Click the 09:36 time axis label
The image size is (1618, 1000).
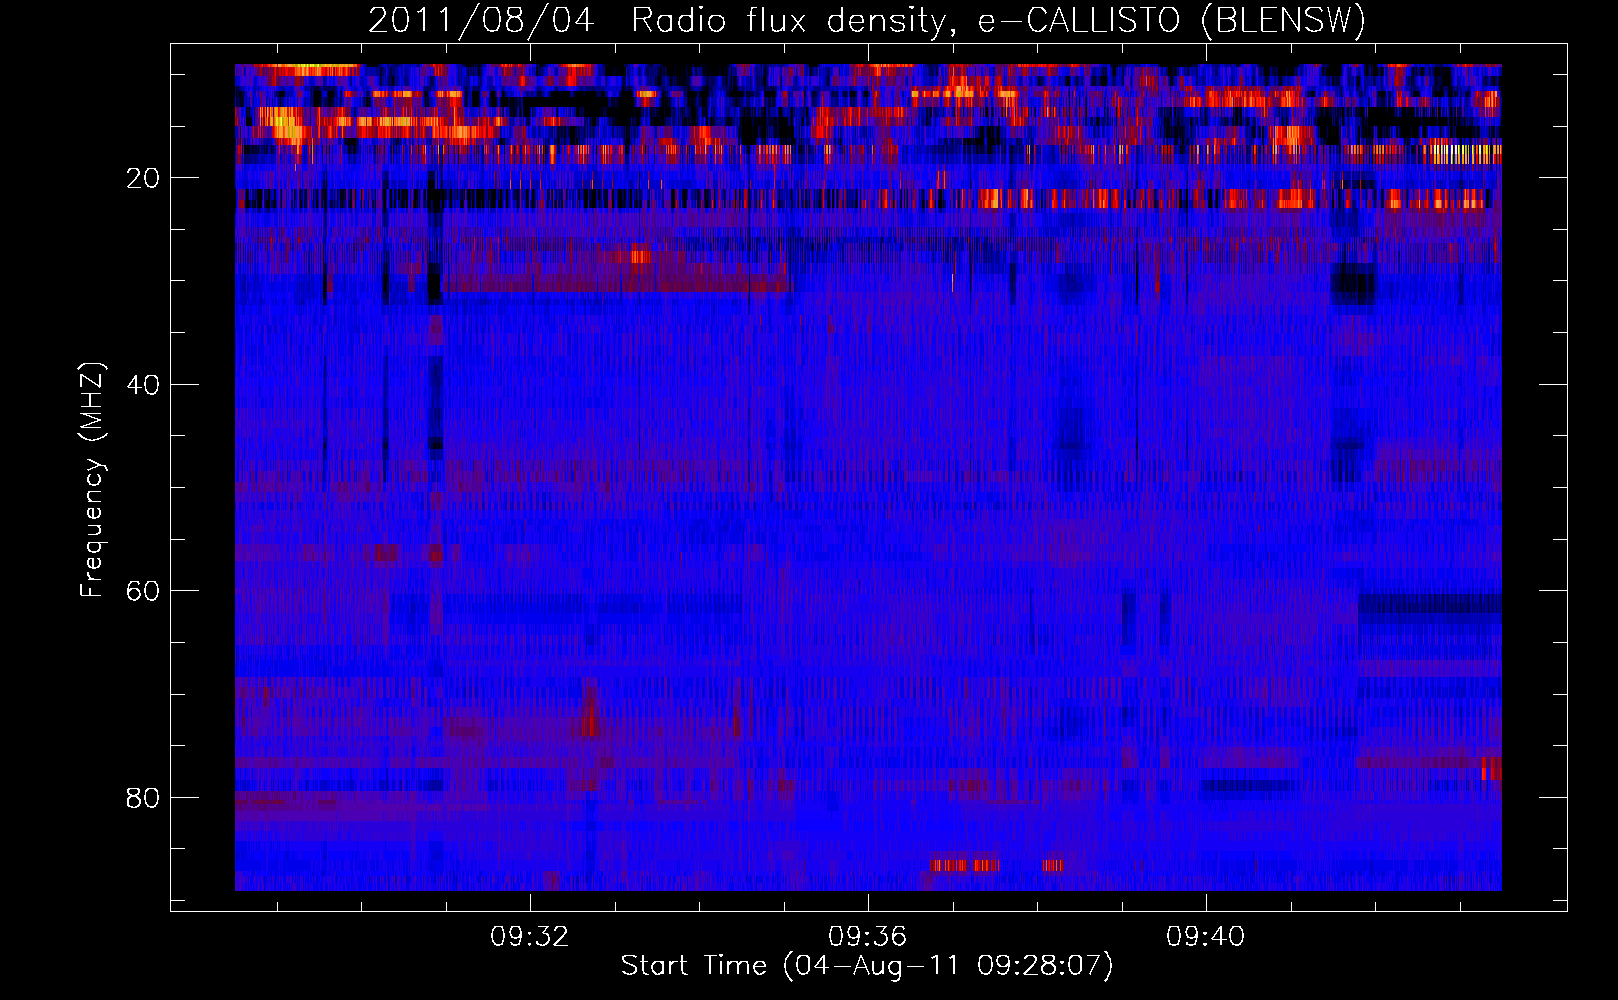(x=867, y=936)
